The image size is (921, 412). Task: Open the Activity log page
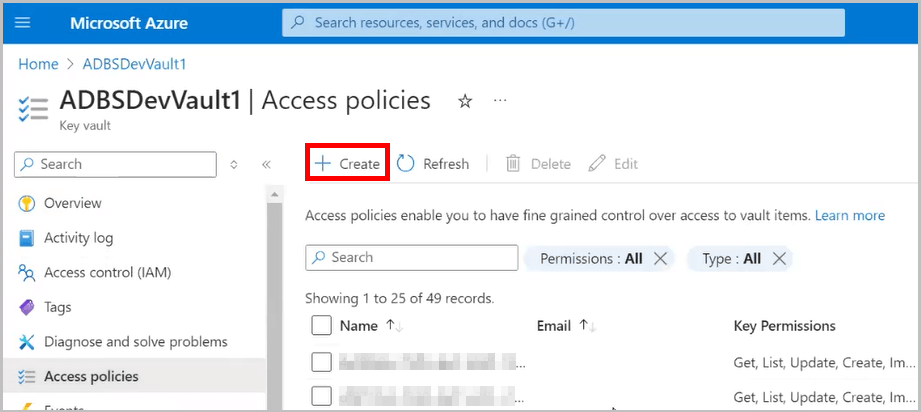78,238
